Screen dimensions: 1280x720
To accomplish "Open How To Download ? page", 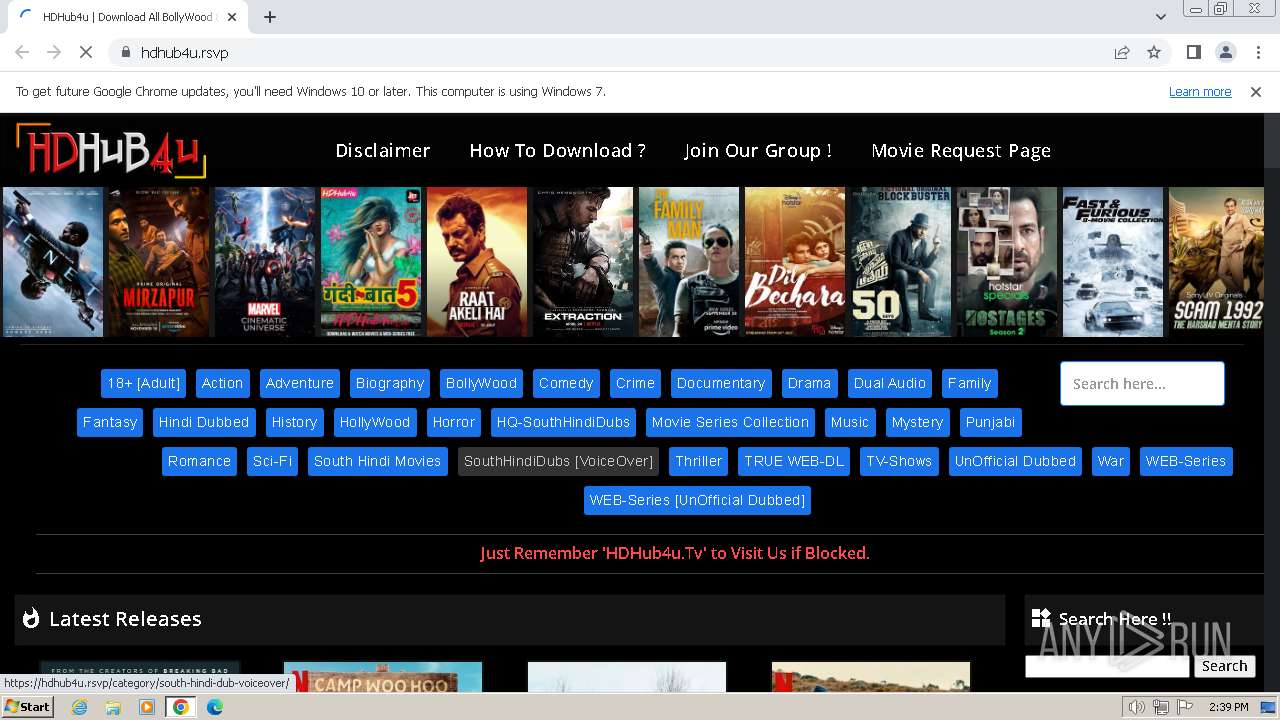I will click(x=557, y=150).
